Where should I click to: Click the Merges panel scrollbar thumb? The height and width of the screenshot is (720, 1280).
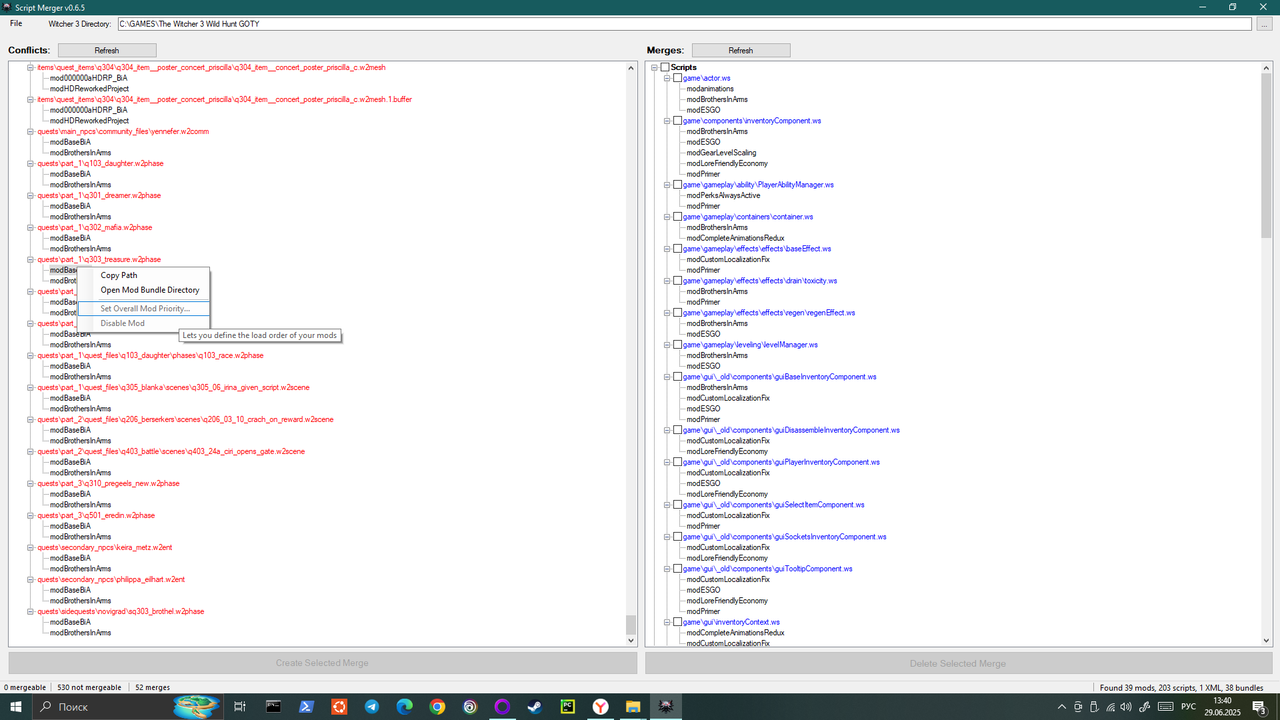point(1266,155)
